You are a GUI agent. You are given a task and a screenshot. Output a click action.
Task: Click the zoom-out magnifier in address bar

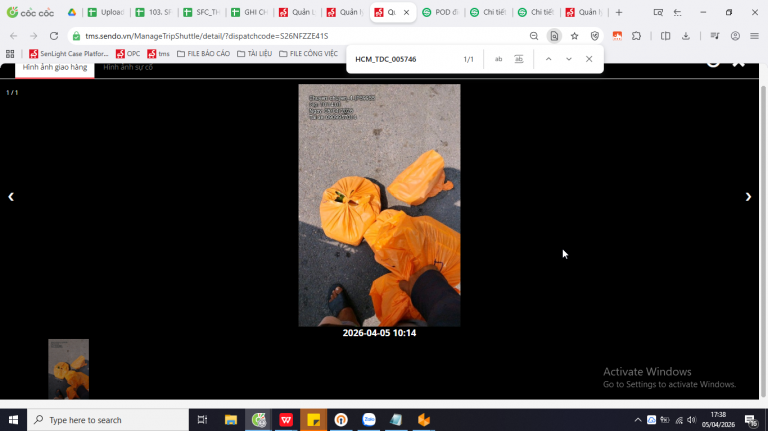coord(534,36)
